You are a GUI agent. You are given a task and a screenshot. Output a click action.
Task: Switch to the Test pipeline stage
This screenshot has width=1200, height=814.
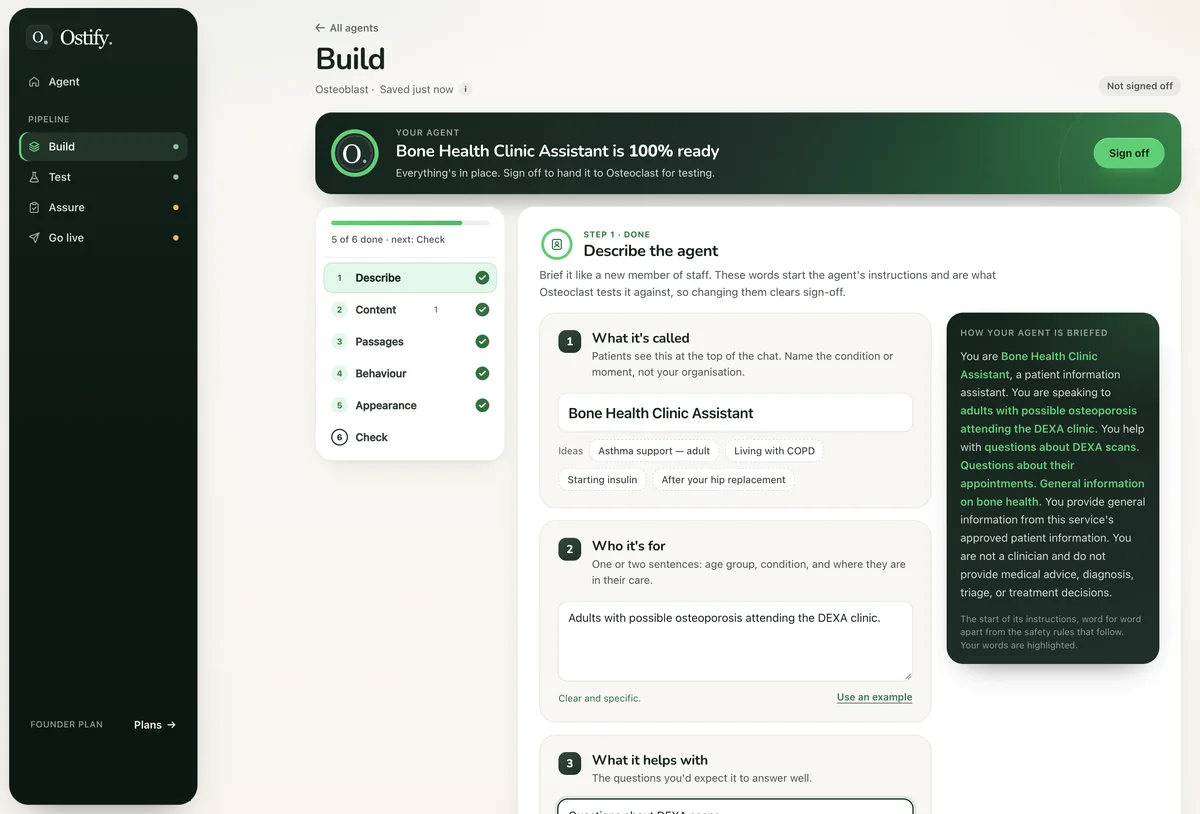tap(103, 177)
